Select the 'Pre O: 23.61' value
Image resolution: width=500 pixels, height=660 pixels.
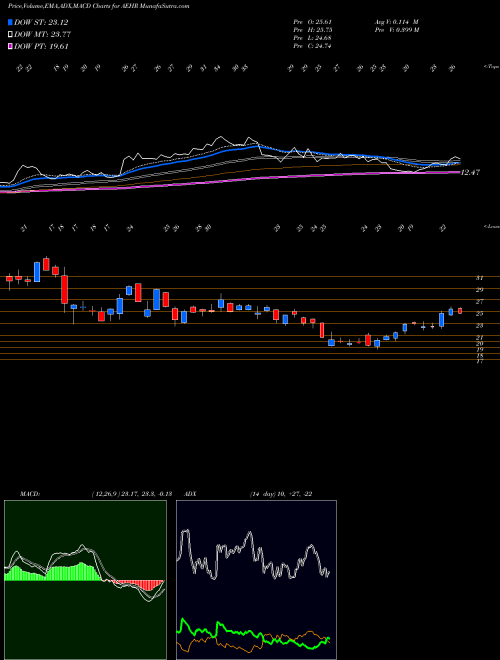[313, 22]
